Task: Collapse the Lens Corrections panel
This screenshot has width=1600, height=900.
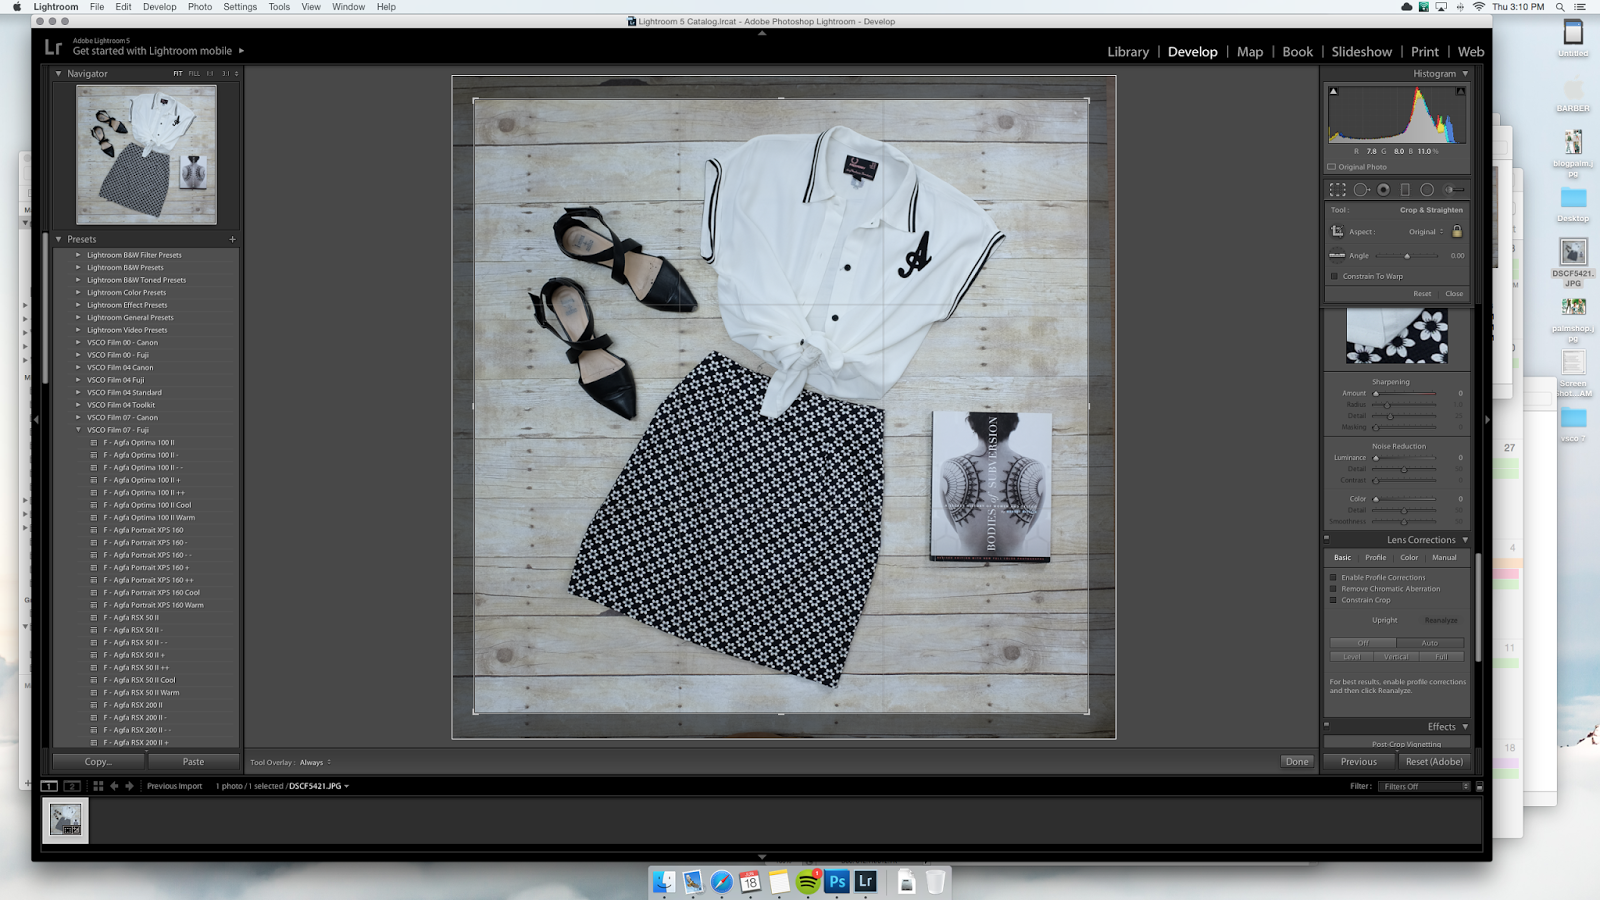Action: [x=1465, y=540]
